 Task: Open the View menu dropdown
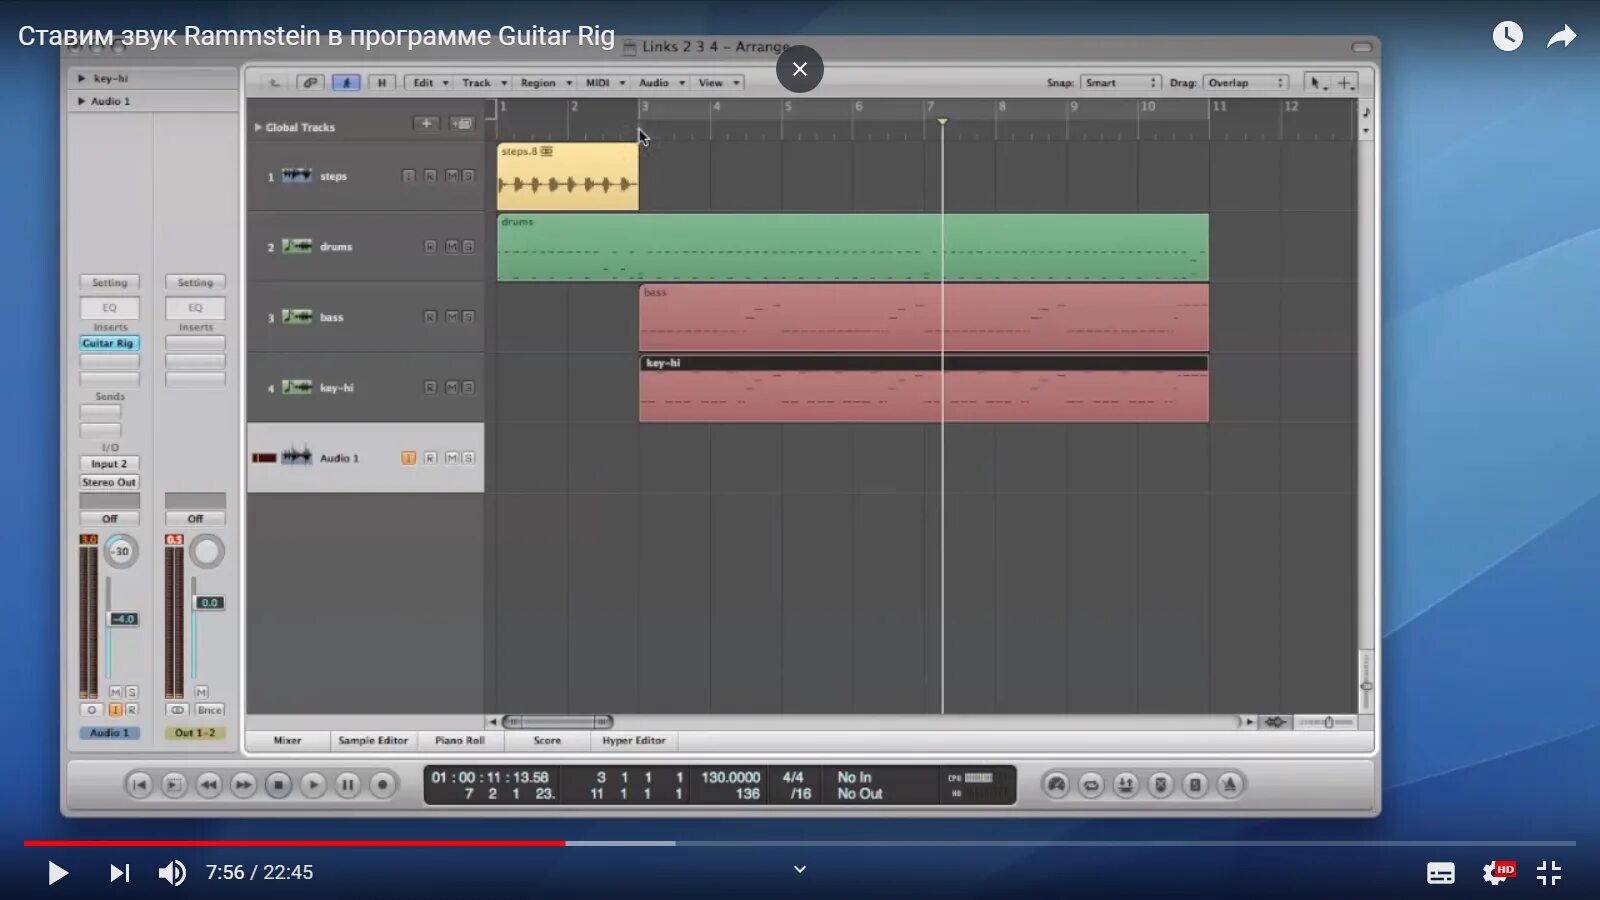point(718,83)
